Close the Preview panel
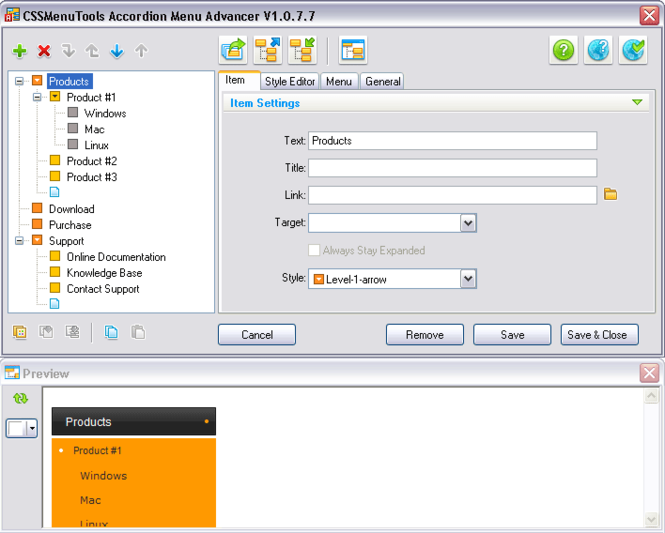 click(x=649, y=373)
